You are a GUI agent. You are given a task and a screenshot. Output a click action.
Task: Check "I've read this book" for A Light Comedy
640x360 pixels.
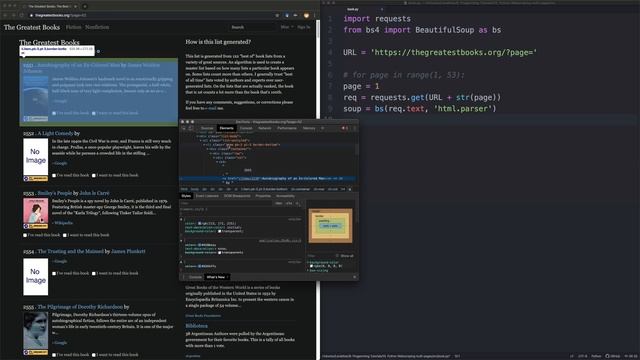(x=54, y=176)
